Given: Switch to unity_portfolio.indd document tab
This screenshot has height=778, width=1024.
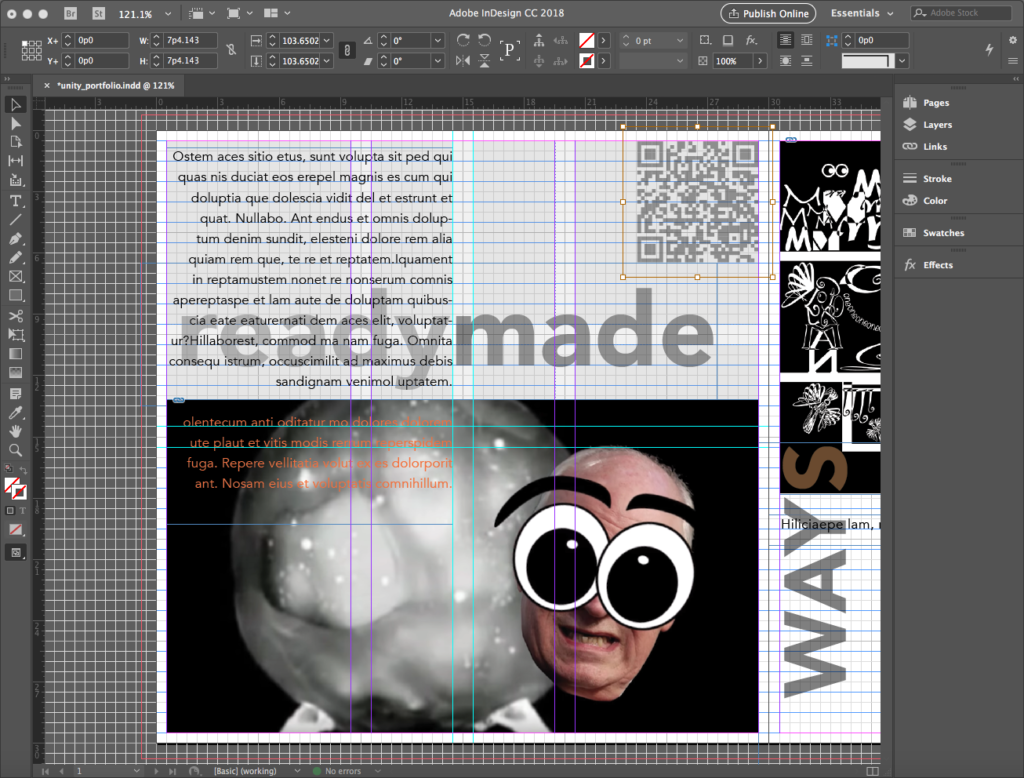Looking at the screenshot, I should pos(115,86).
